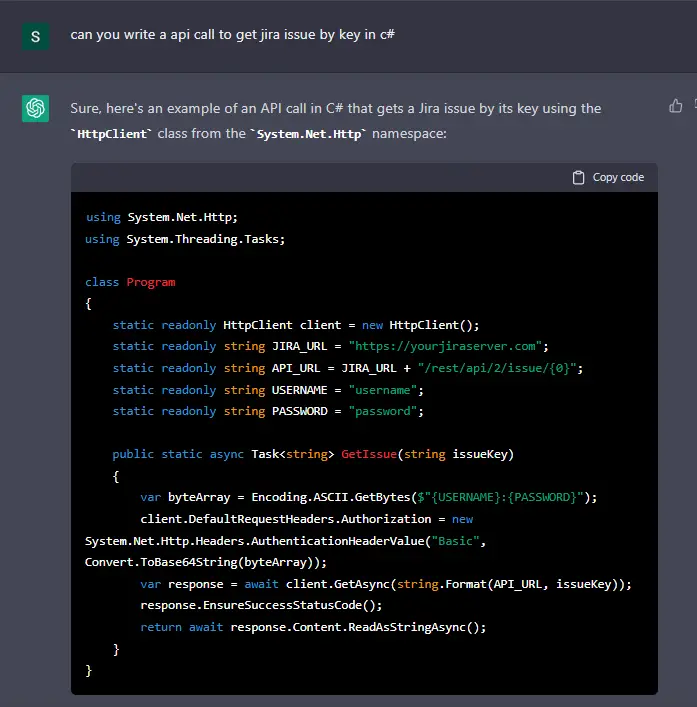This screenshot has width=697, height=707.
Task: Click the https://yourjiraserver.com string
Action: 445,346
